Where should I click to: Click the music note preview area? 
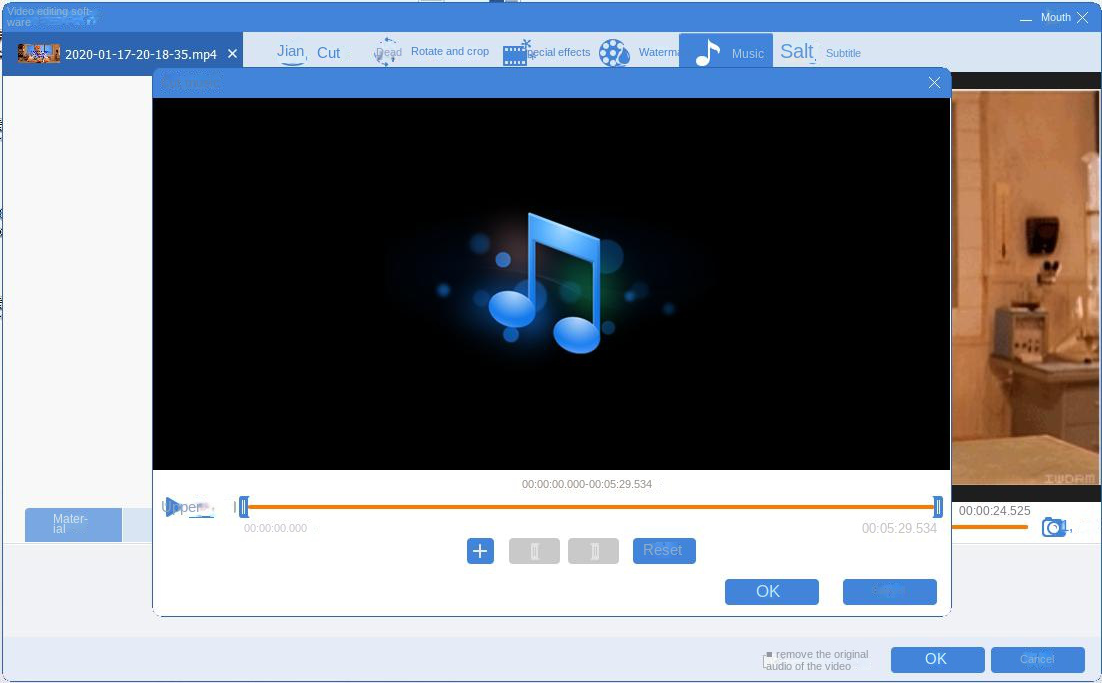coord(551,284)
